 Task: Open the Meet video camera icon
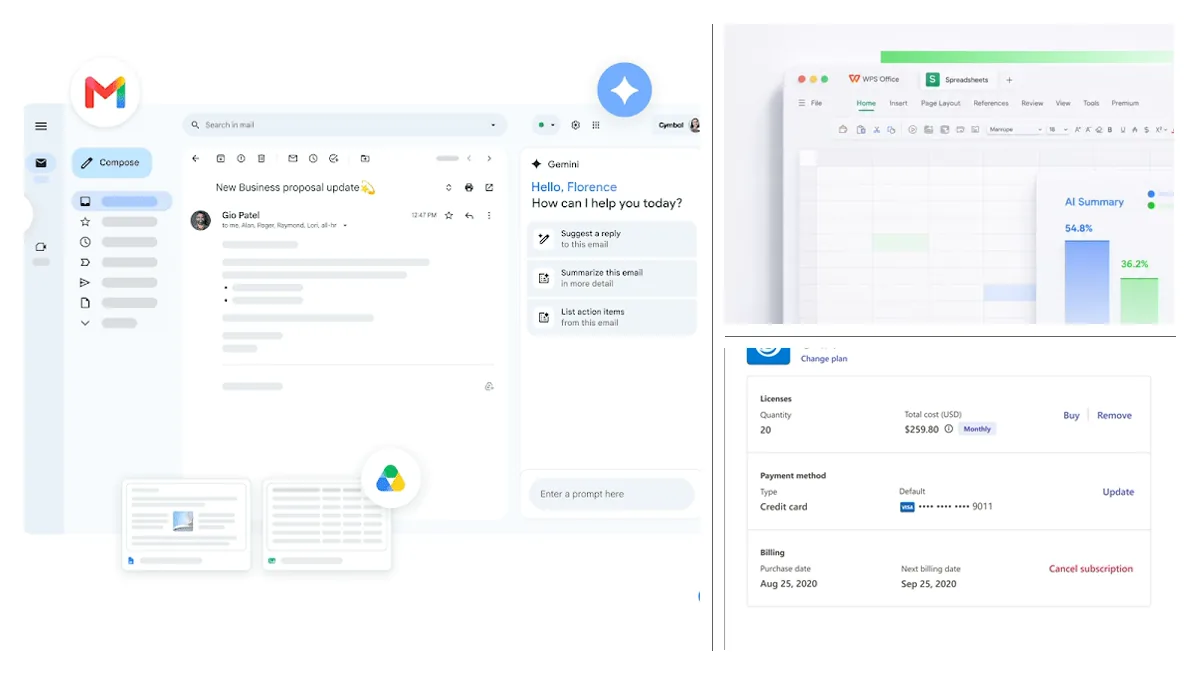coord(41,247)
